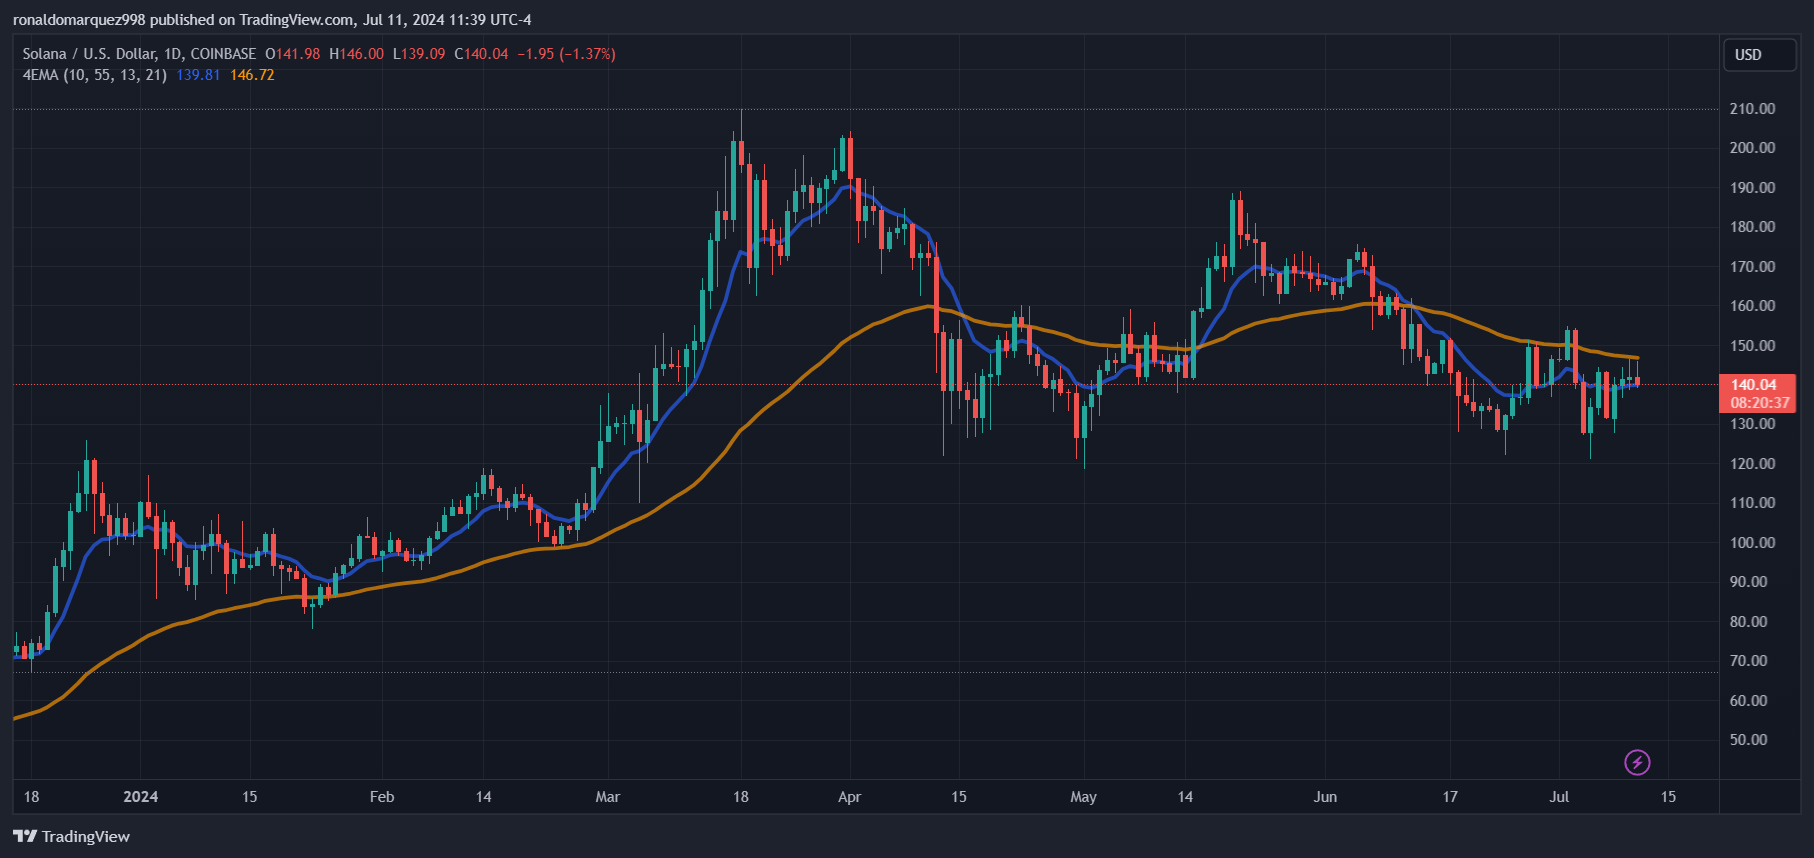Viewport: 1814px width, 858px height.
Task: Click the change value −1.95 (−1.37%)
Action: pos(566,54)
